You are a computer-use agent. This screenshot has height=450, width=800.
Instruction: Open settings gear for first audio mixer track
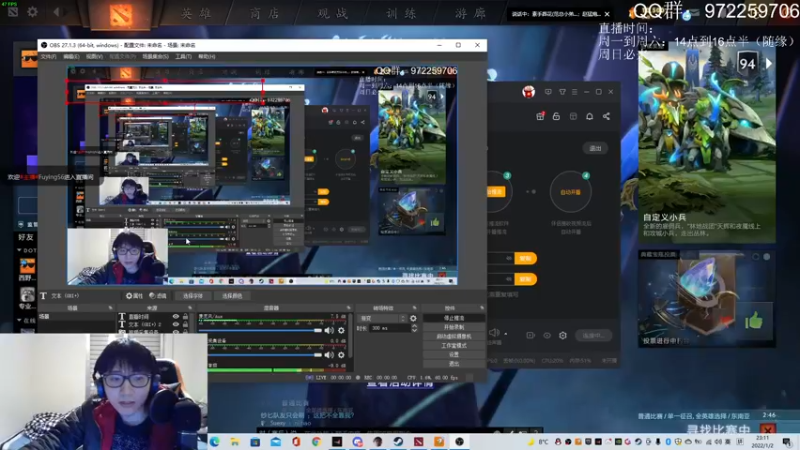(341, 331)
